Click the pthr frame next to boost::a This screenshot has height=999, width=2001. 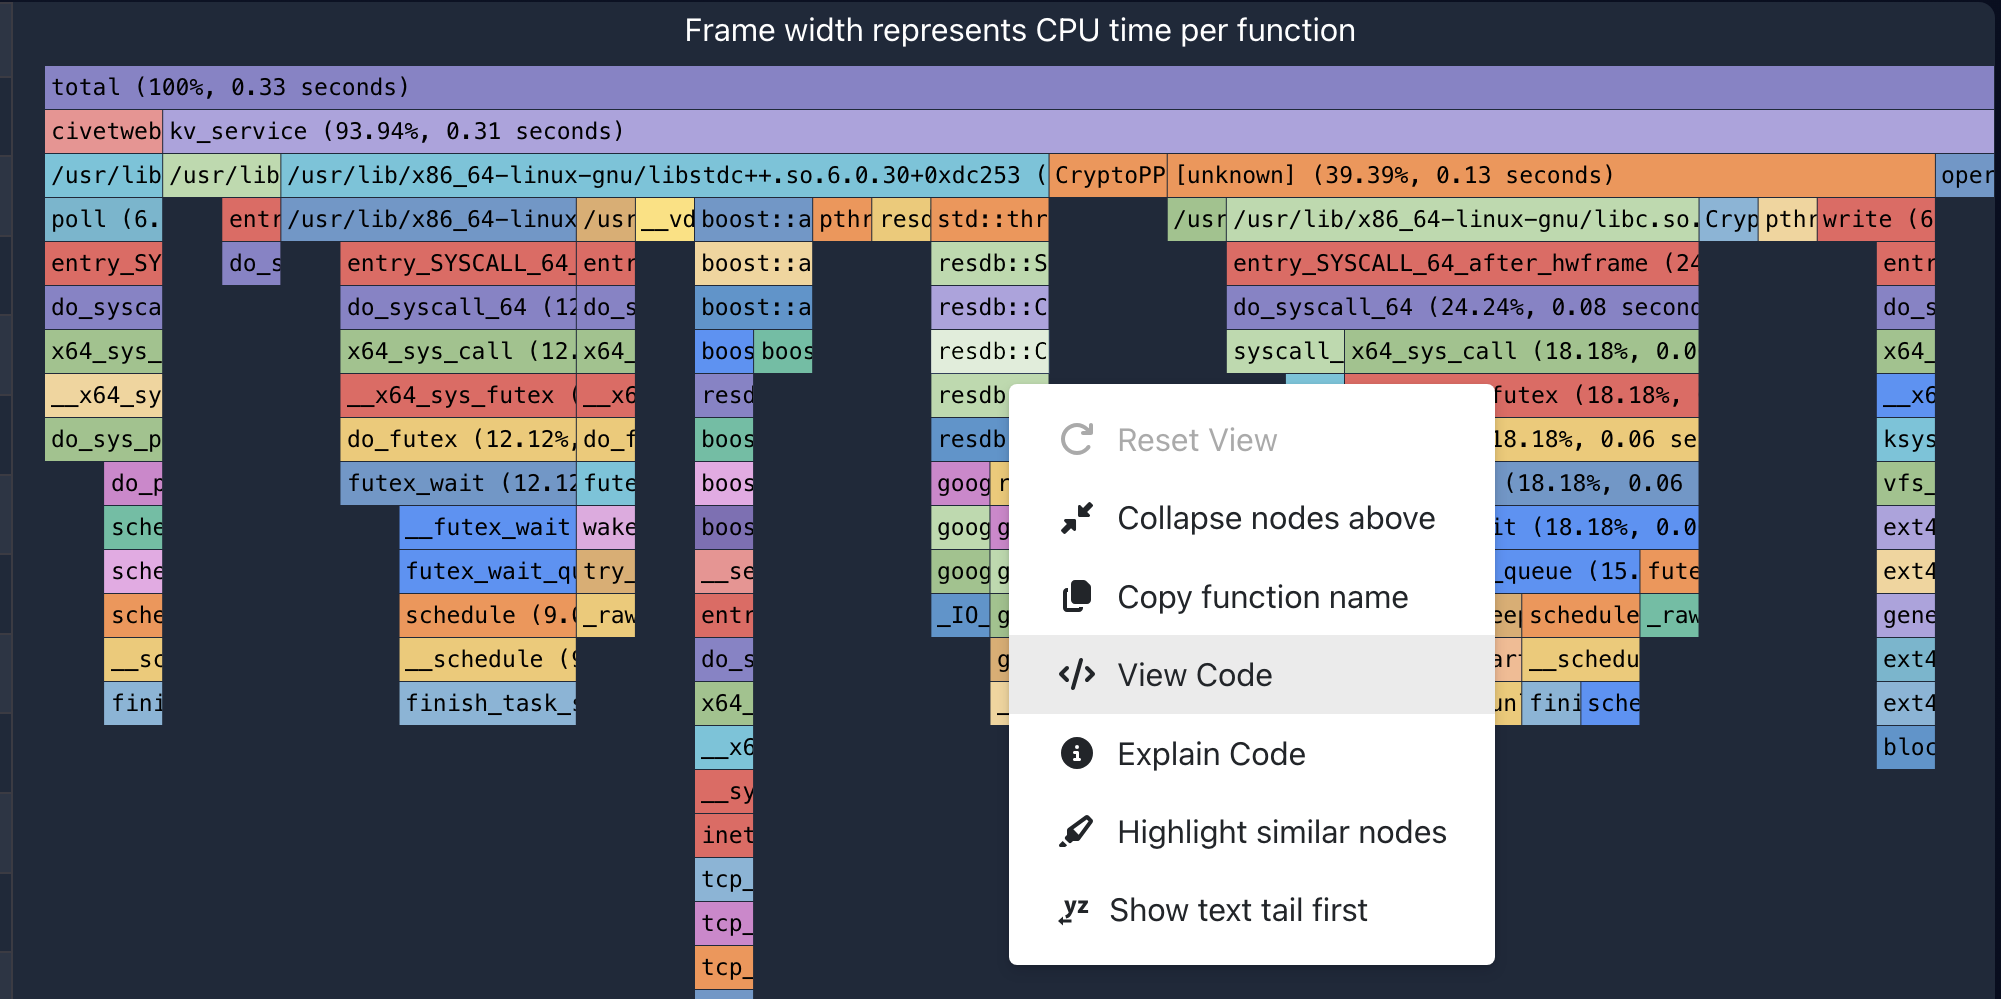(842, 219)
